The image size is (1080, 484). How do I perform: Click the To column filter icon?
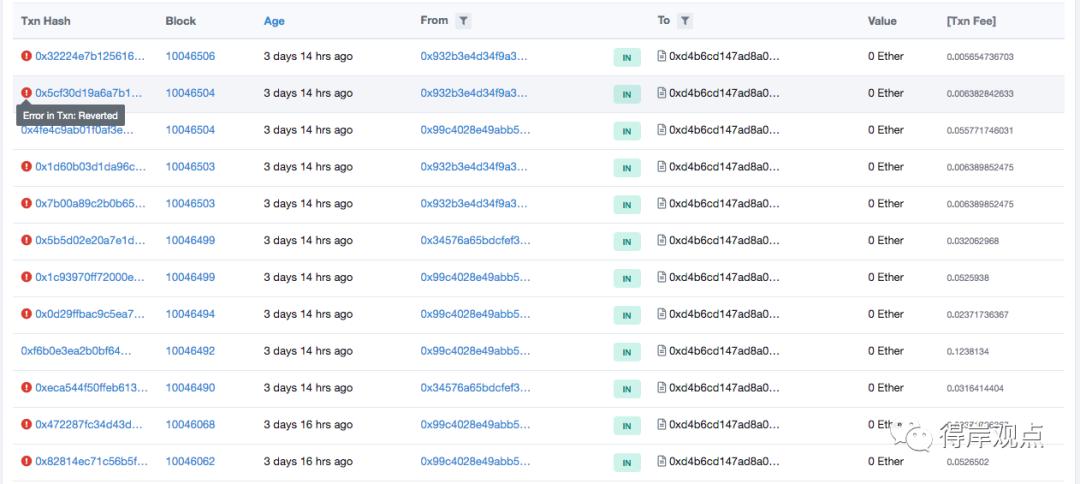coord(685,21)
